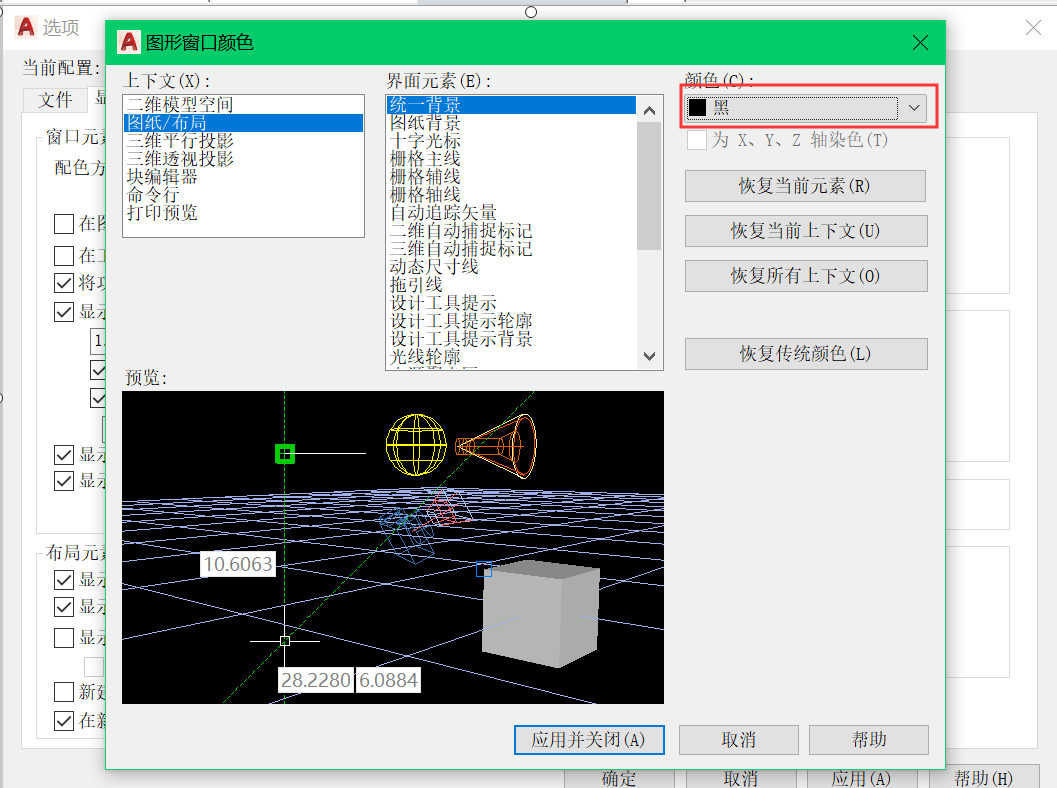Click the orange wireframe cone in preview
This screenshot has height=788, width=1057.
tap(497, 446)
